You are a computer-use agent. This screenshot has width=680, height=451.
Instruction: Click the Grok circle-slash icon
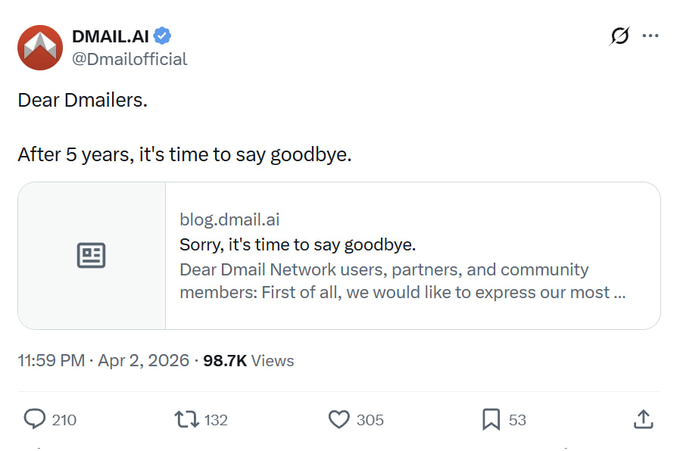pyautogui.click(x=620, y=36)
